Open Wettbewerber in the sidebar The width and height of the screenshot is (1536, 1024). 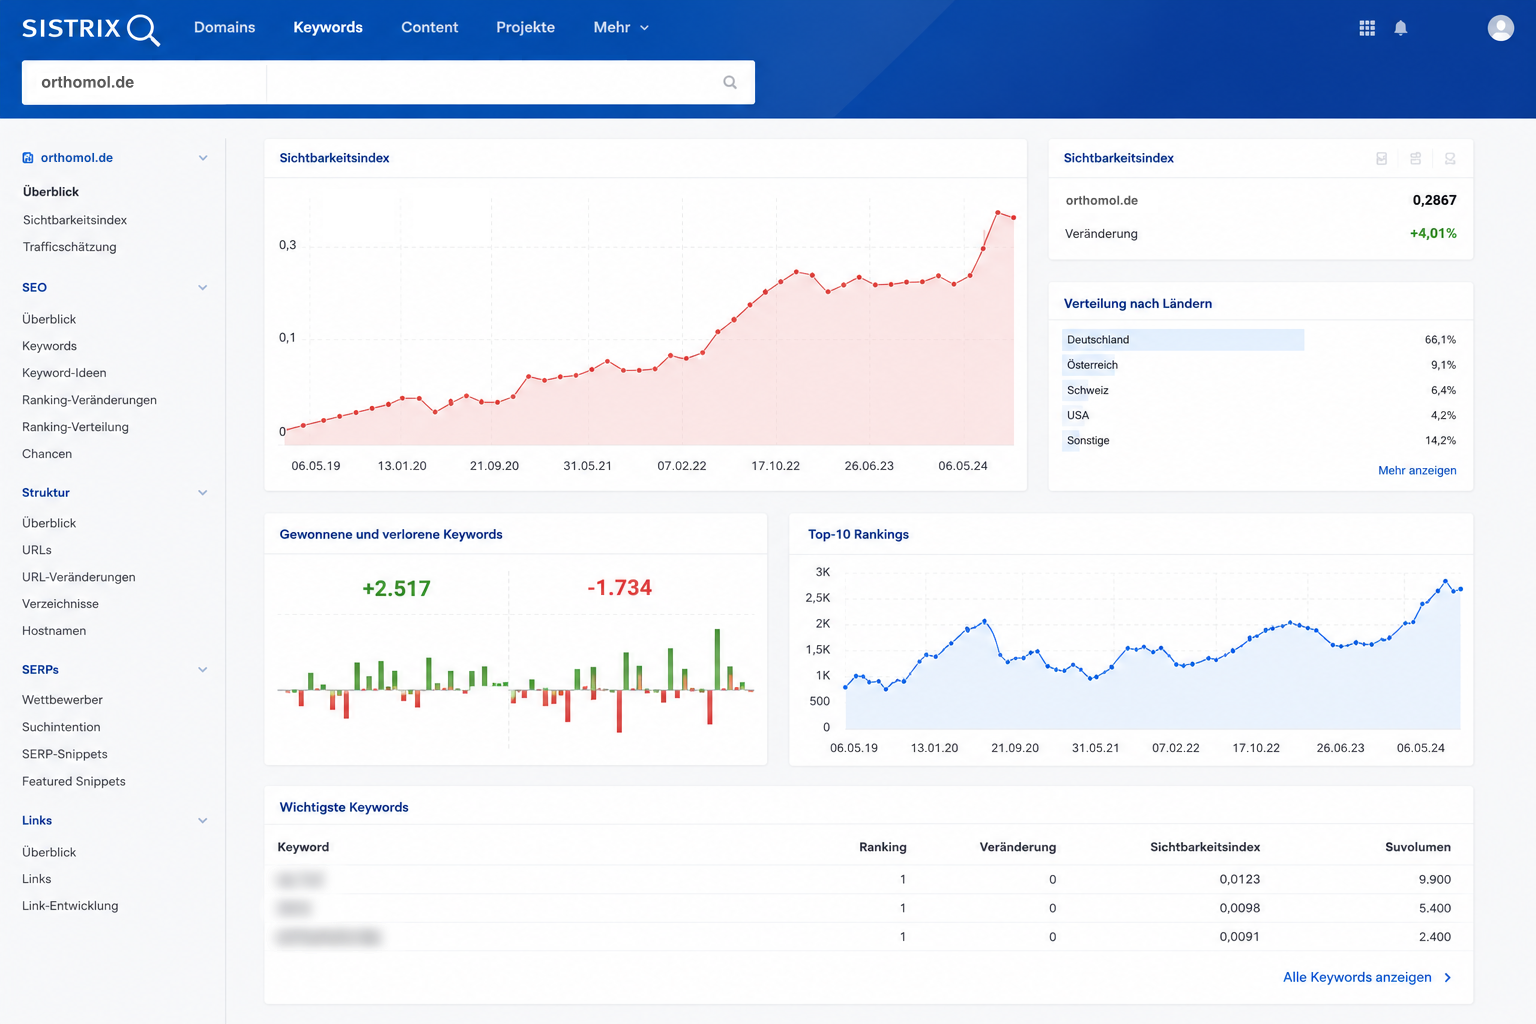tap(62, 700)
